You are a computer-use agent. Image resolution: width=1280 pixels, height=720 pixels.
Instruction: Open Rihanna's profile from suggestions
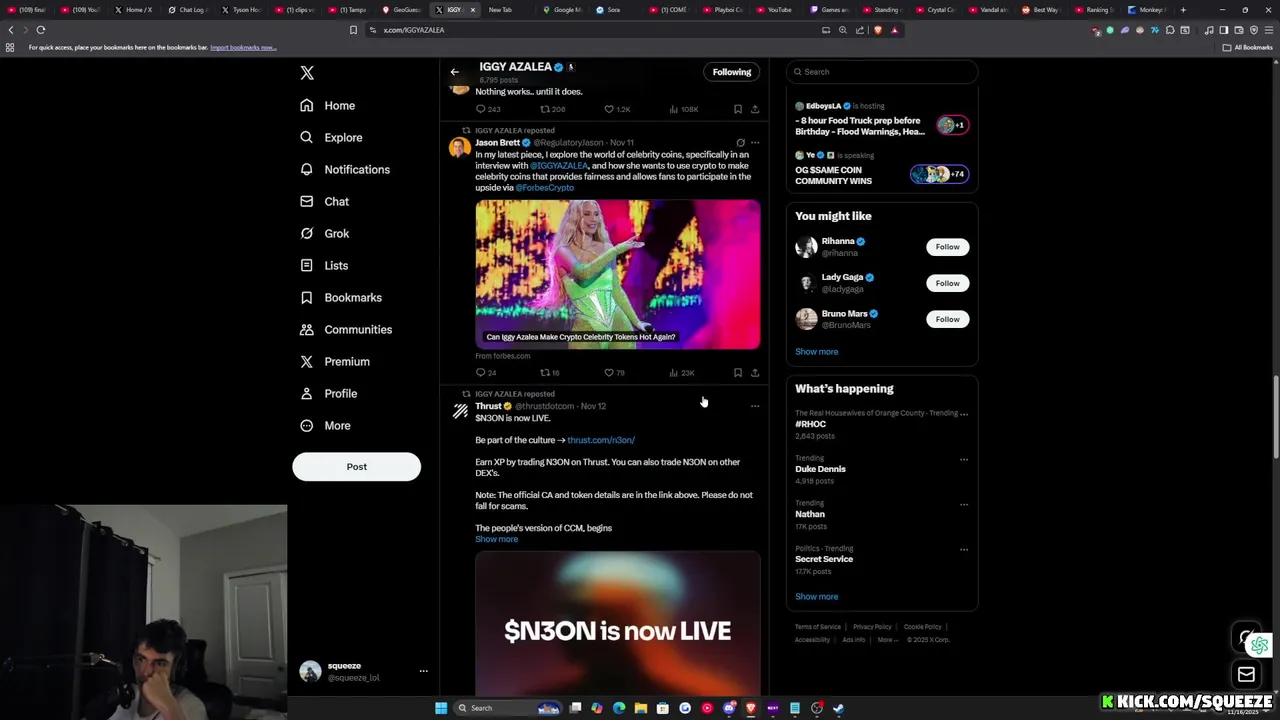pos(838,241)
